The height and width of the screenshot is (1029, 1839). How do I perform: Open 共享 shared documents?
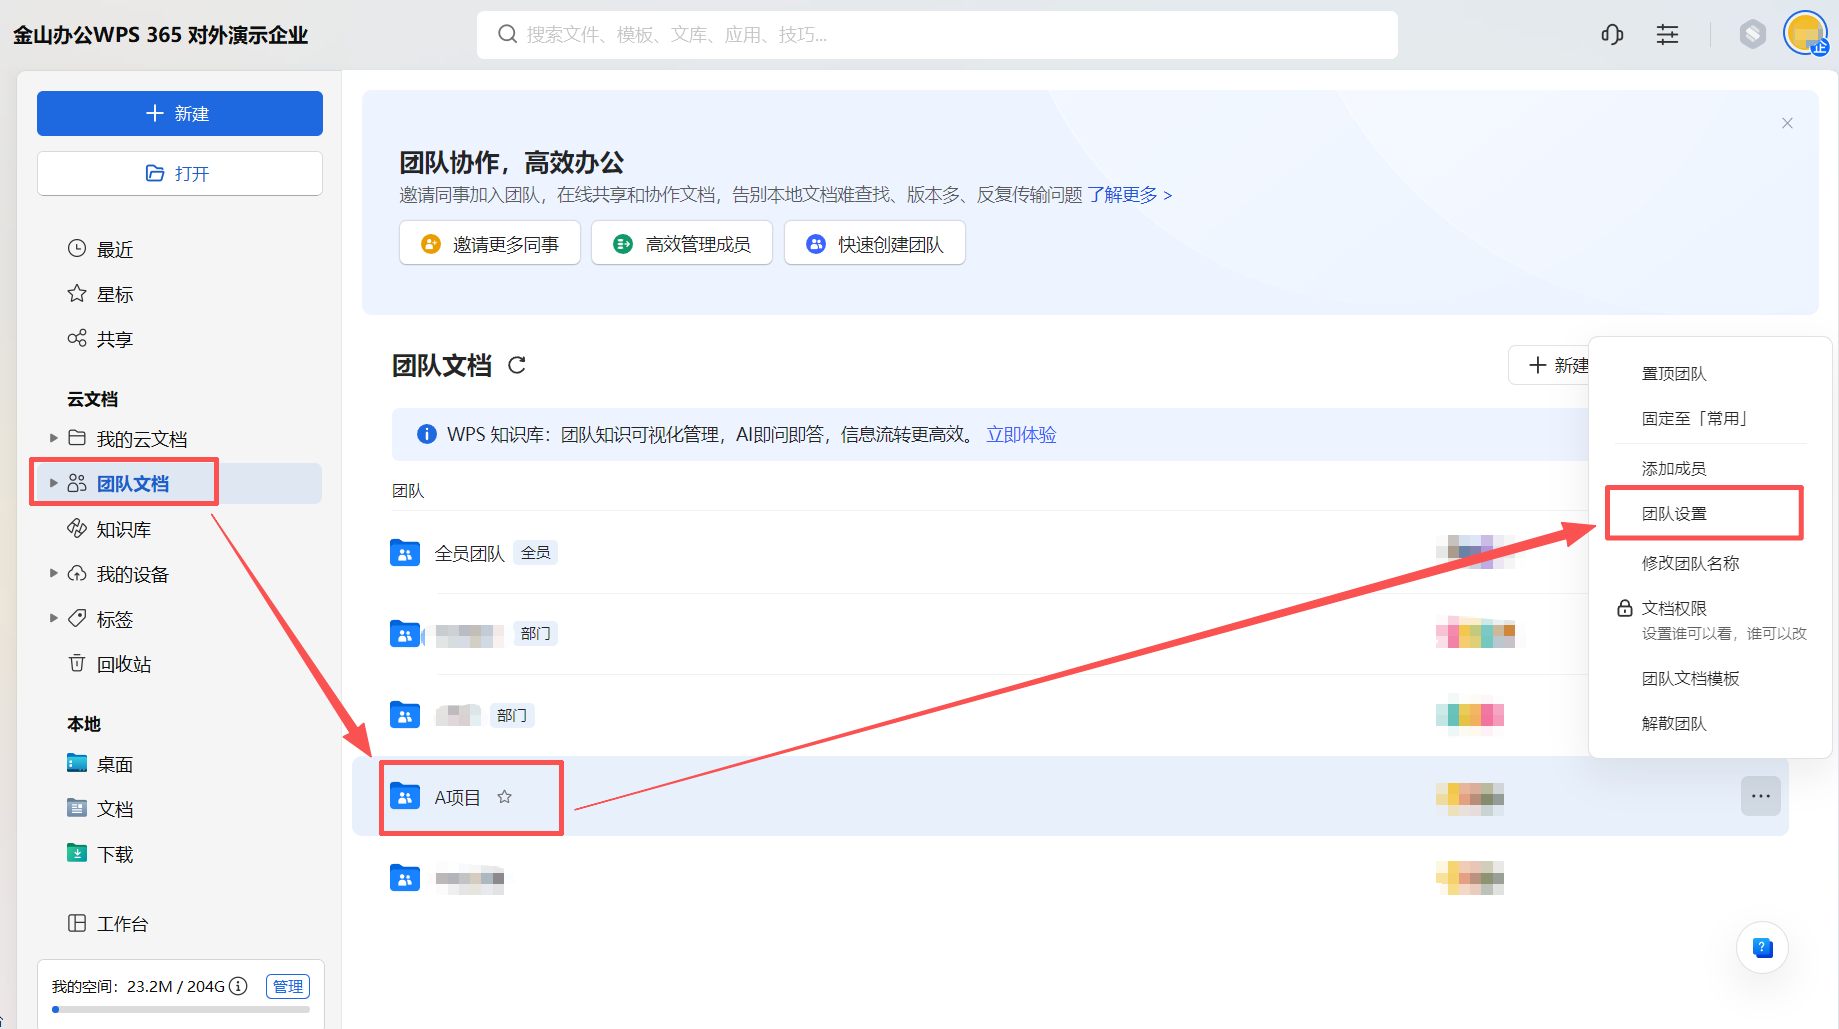coord(100,339)
